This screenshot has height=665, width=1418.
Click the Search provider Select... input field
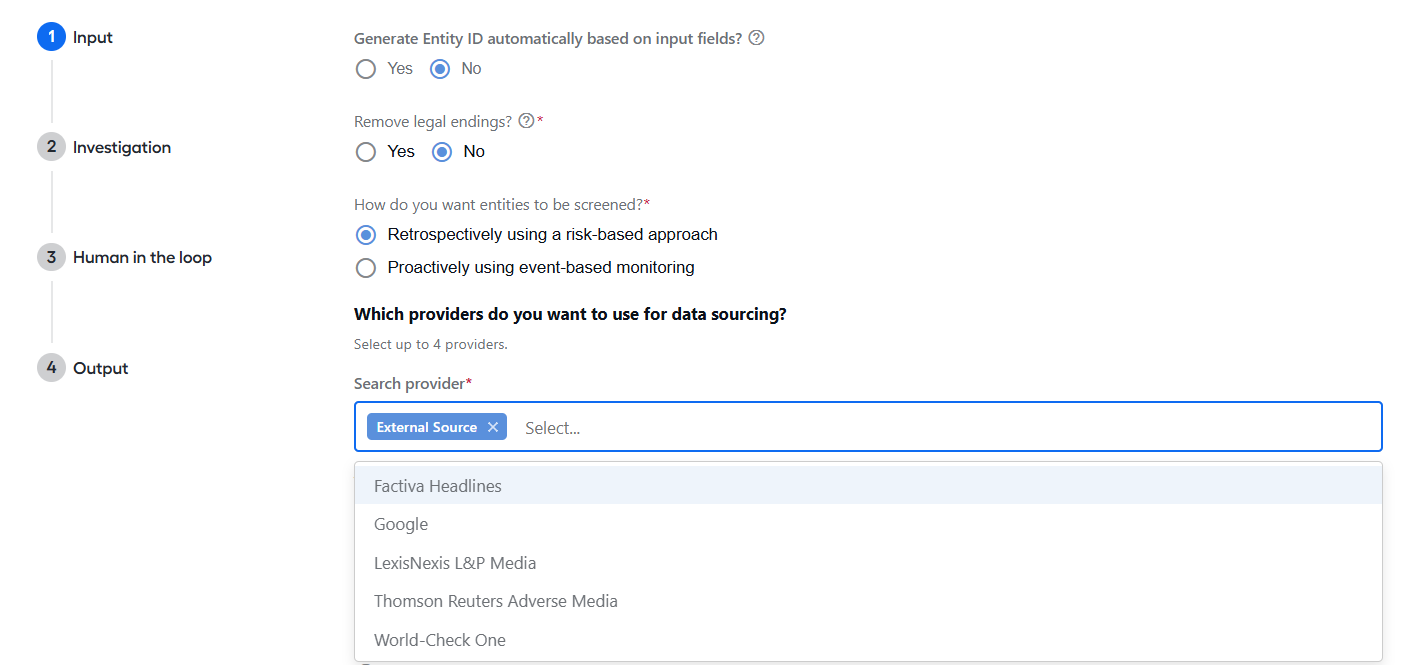pos(945,428)
